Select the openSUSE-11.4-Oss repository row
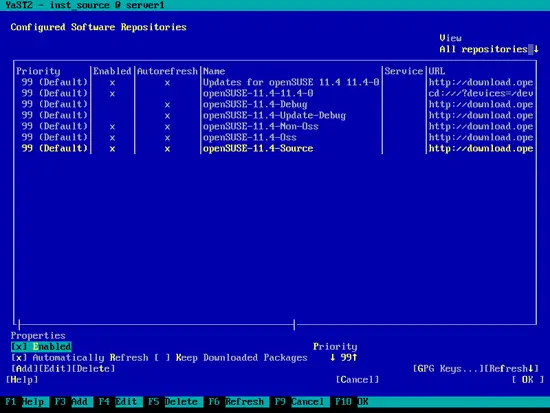The width and height of the screenshot is (550, 413). tap(275, 138)
